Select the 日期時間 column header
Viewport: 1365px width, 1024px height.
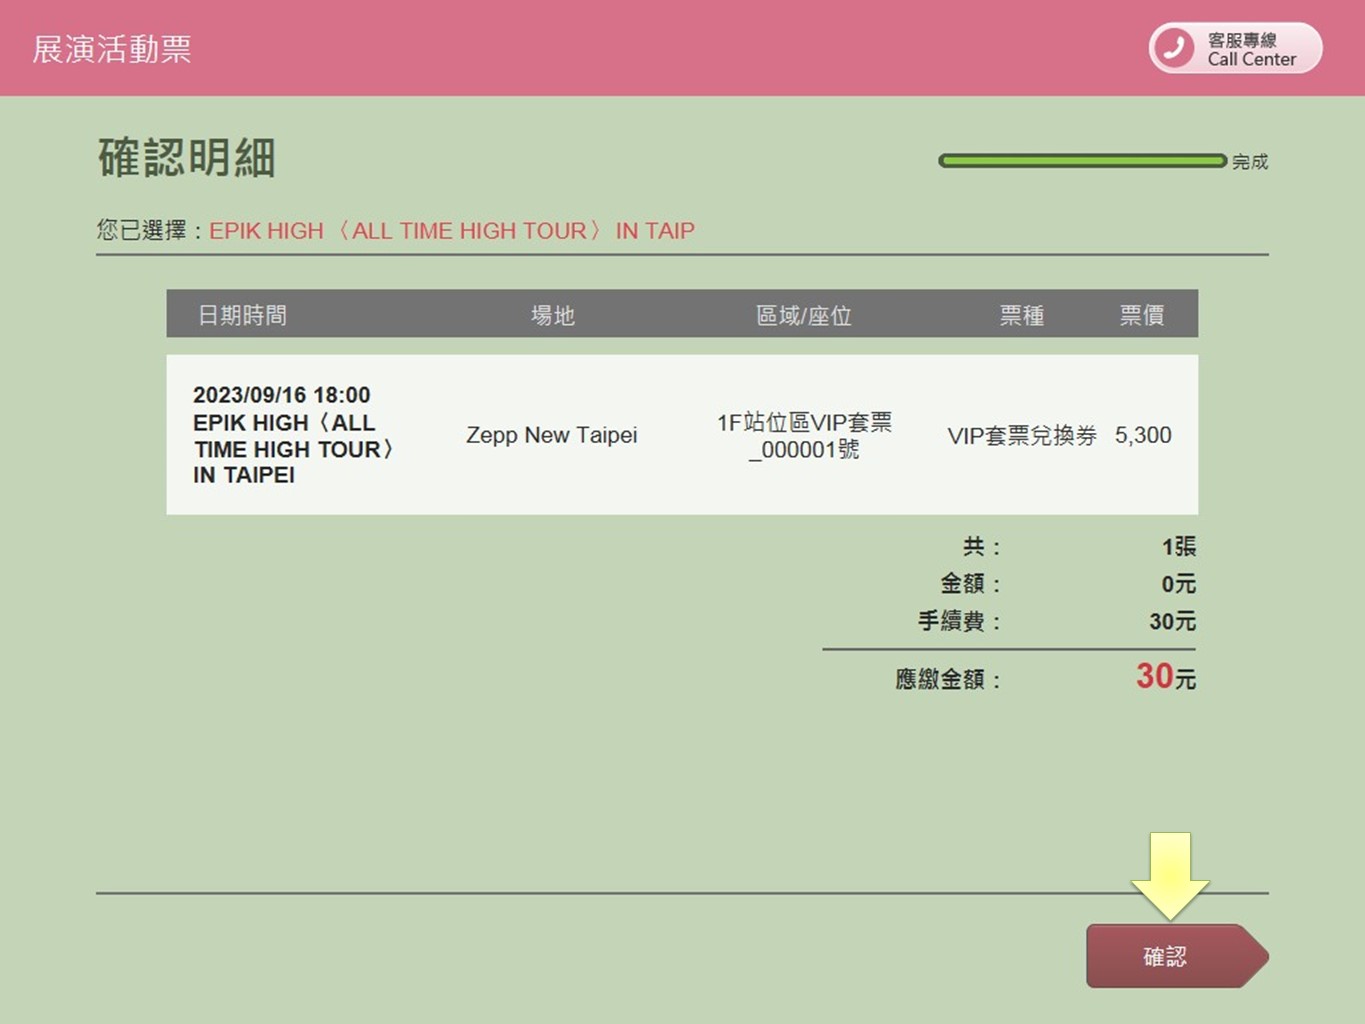[x=242, y=315]
